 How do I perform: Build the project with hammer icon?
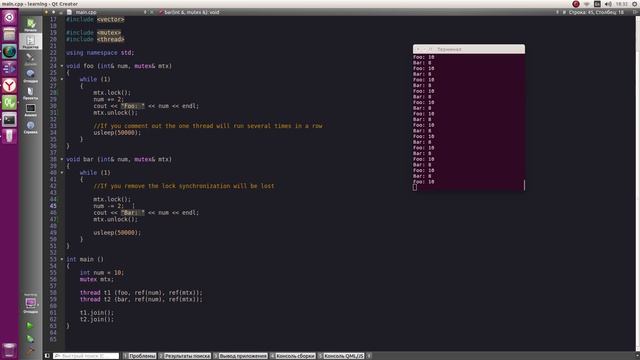pyautogui.click(x=30, y=350)
